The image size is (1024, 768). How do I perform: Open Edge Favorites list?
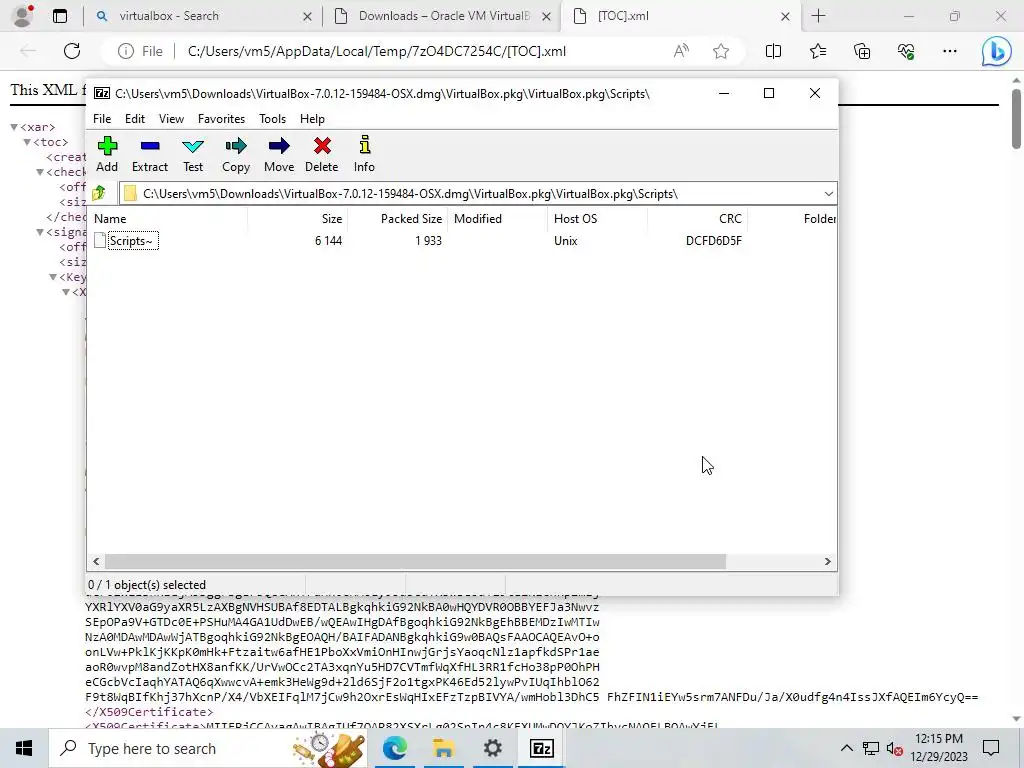click(x=818, y=51)
